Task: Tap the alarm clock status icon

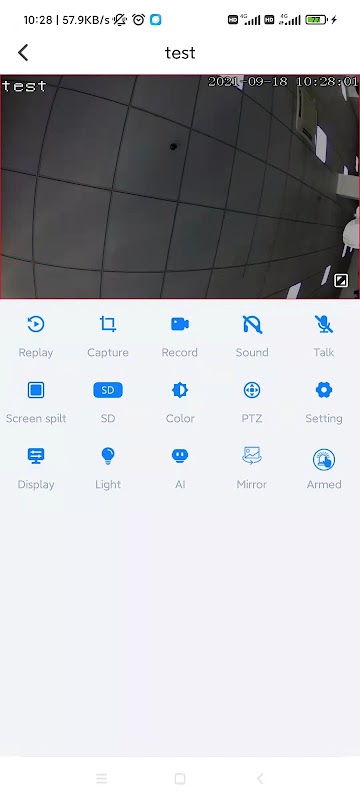Action: 138,20
